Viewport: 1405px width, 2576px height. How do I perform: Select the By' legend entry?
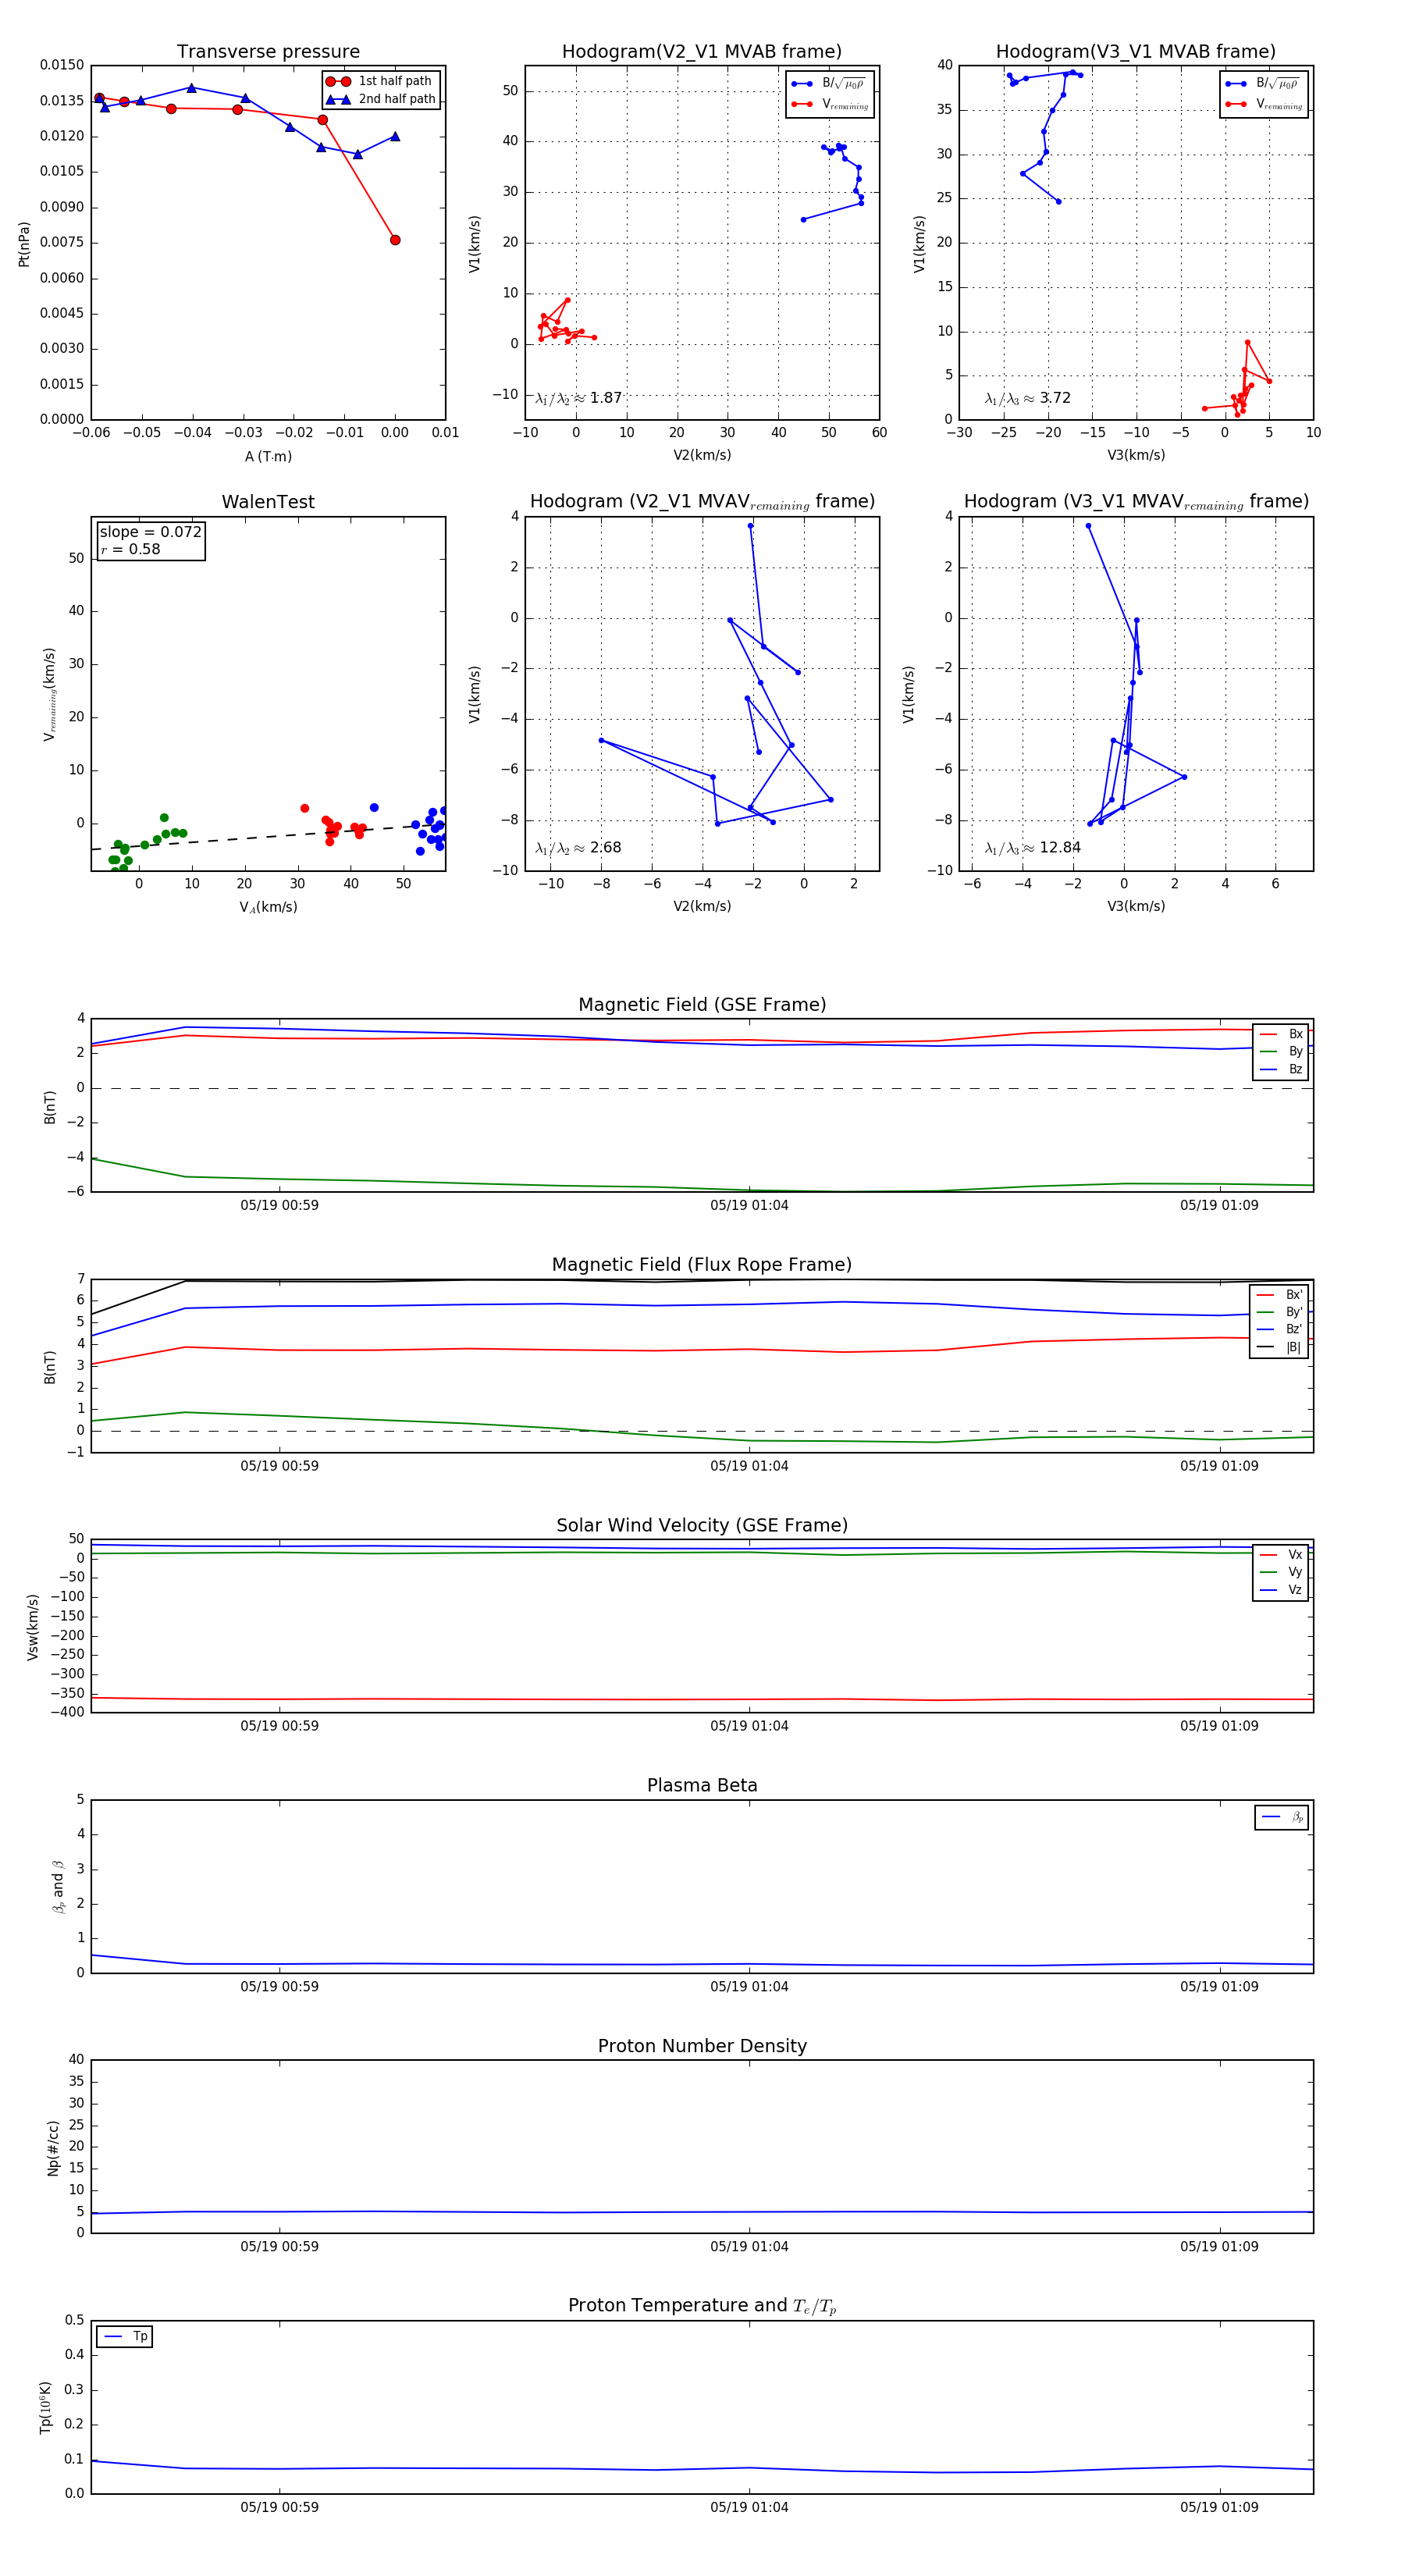tap(1279, 1312)
